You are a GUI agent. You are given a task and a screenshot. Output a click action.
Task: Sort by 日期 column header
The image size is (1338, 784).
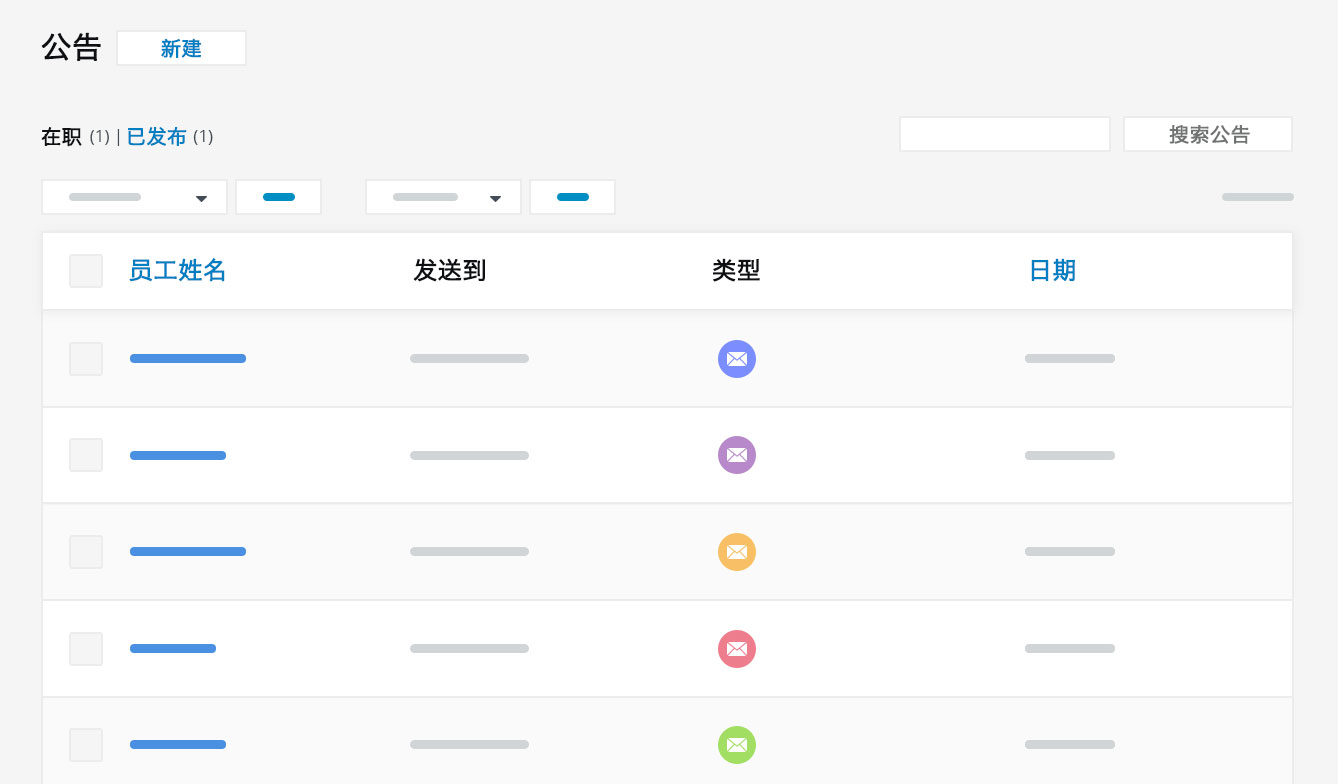pos(1052,271)
